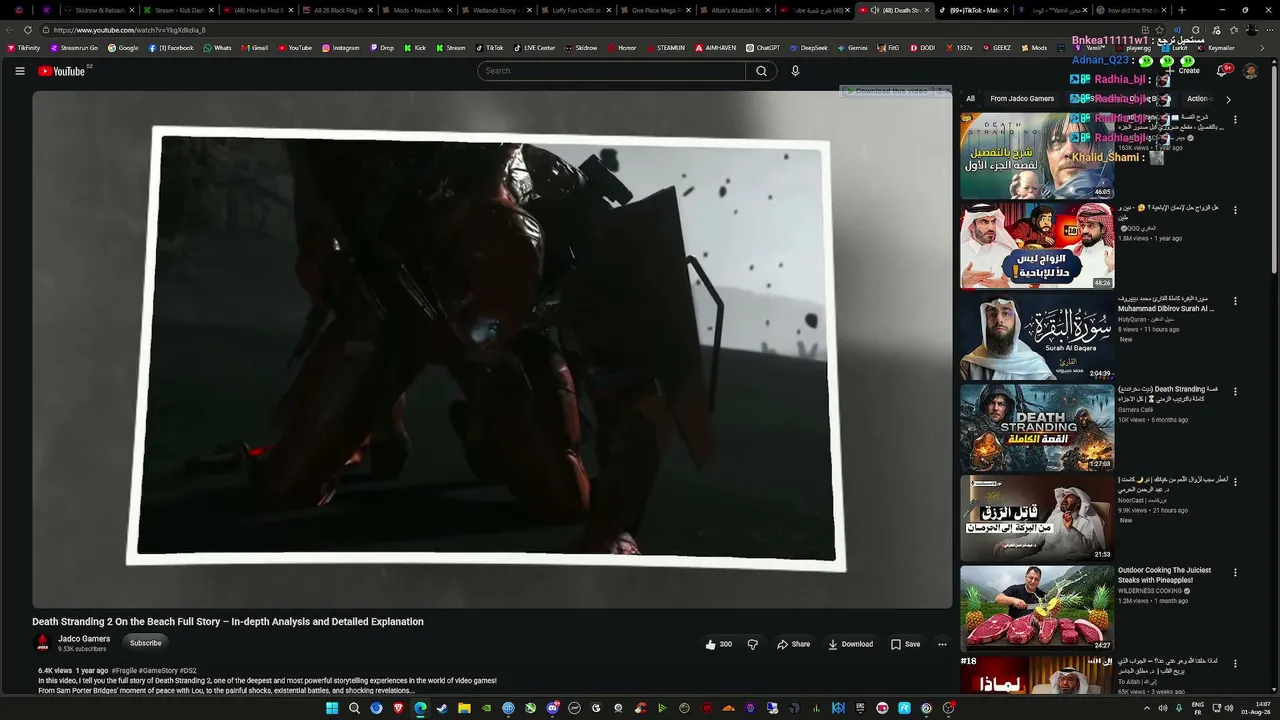Open the Gemini bookmark

pyautogui.click(x=852, y=48)
